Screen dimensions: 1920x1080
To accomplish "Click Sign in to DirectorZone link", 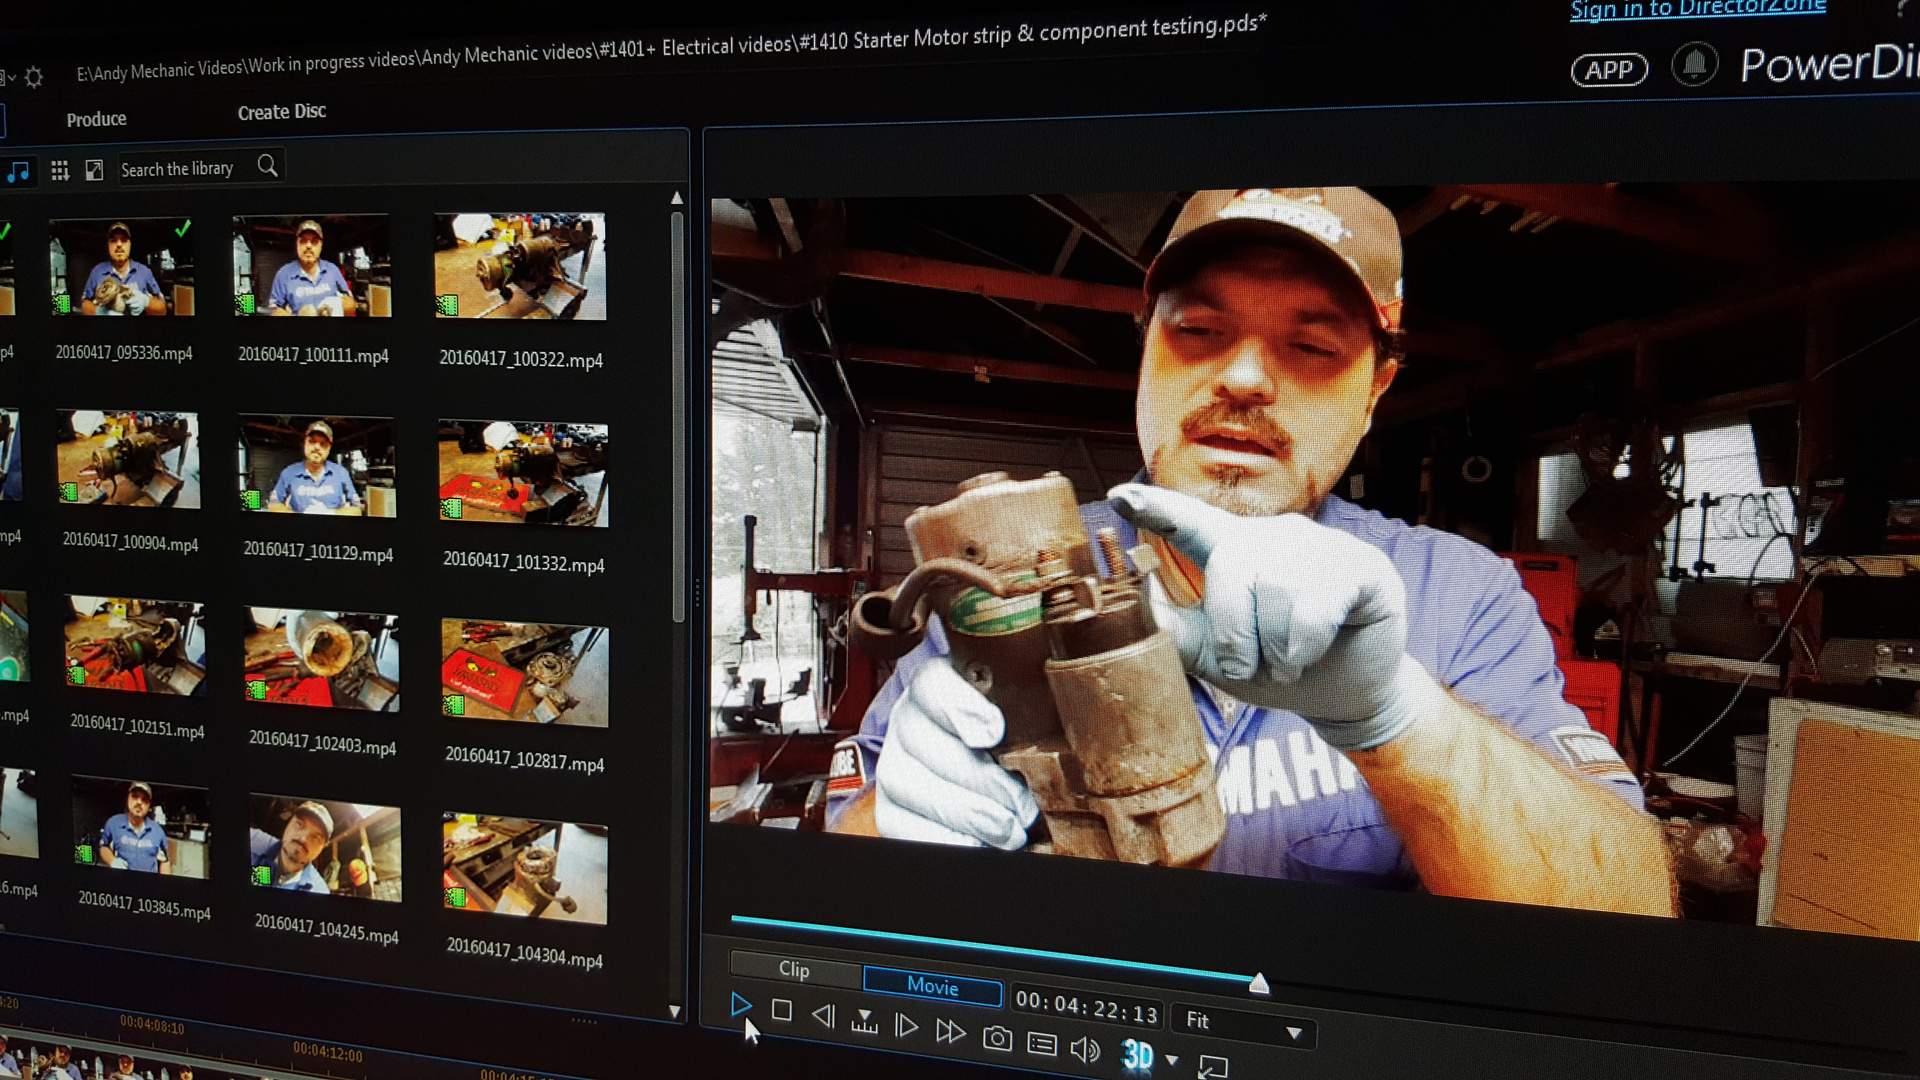I will click(1697, 10).
